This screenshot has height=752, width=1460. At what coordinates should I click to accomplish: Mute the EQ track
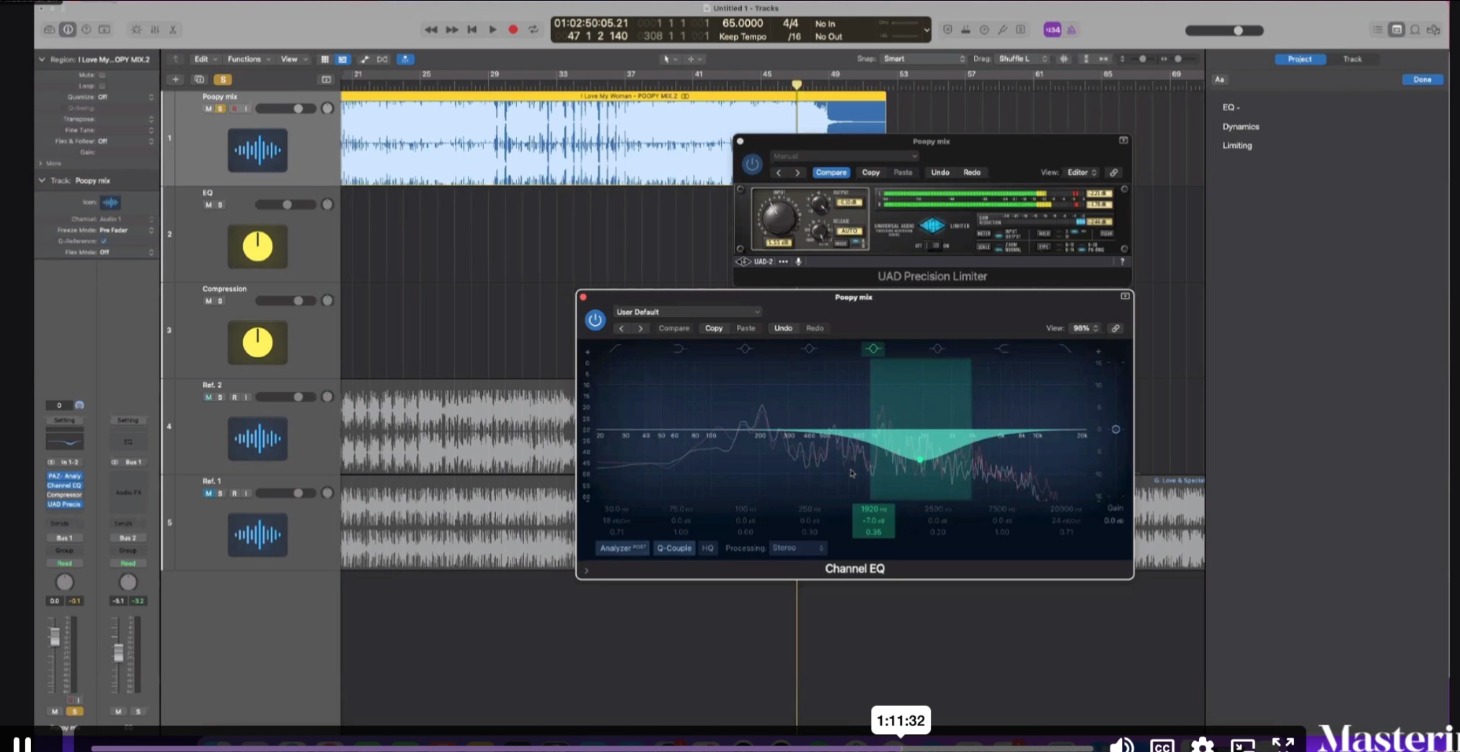point(209,205)
